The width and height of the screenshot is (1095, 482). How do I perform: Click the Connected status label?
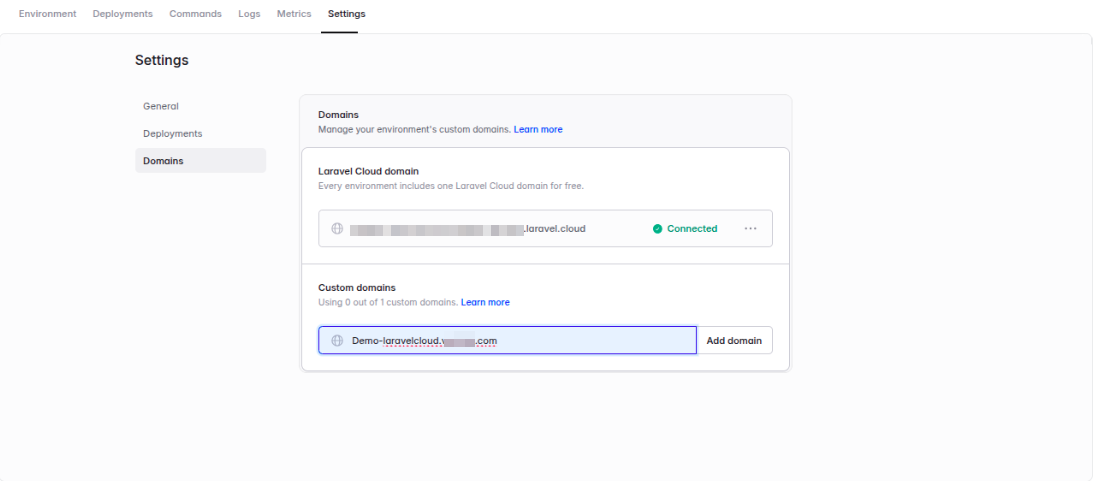tap(692, 228)
